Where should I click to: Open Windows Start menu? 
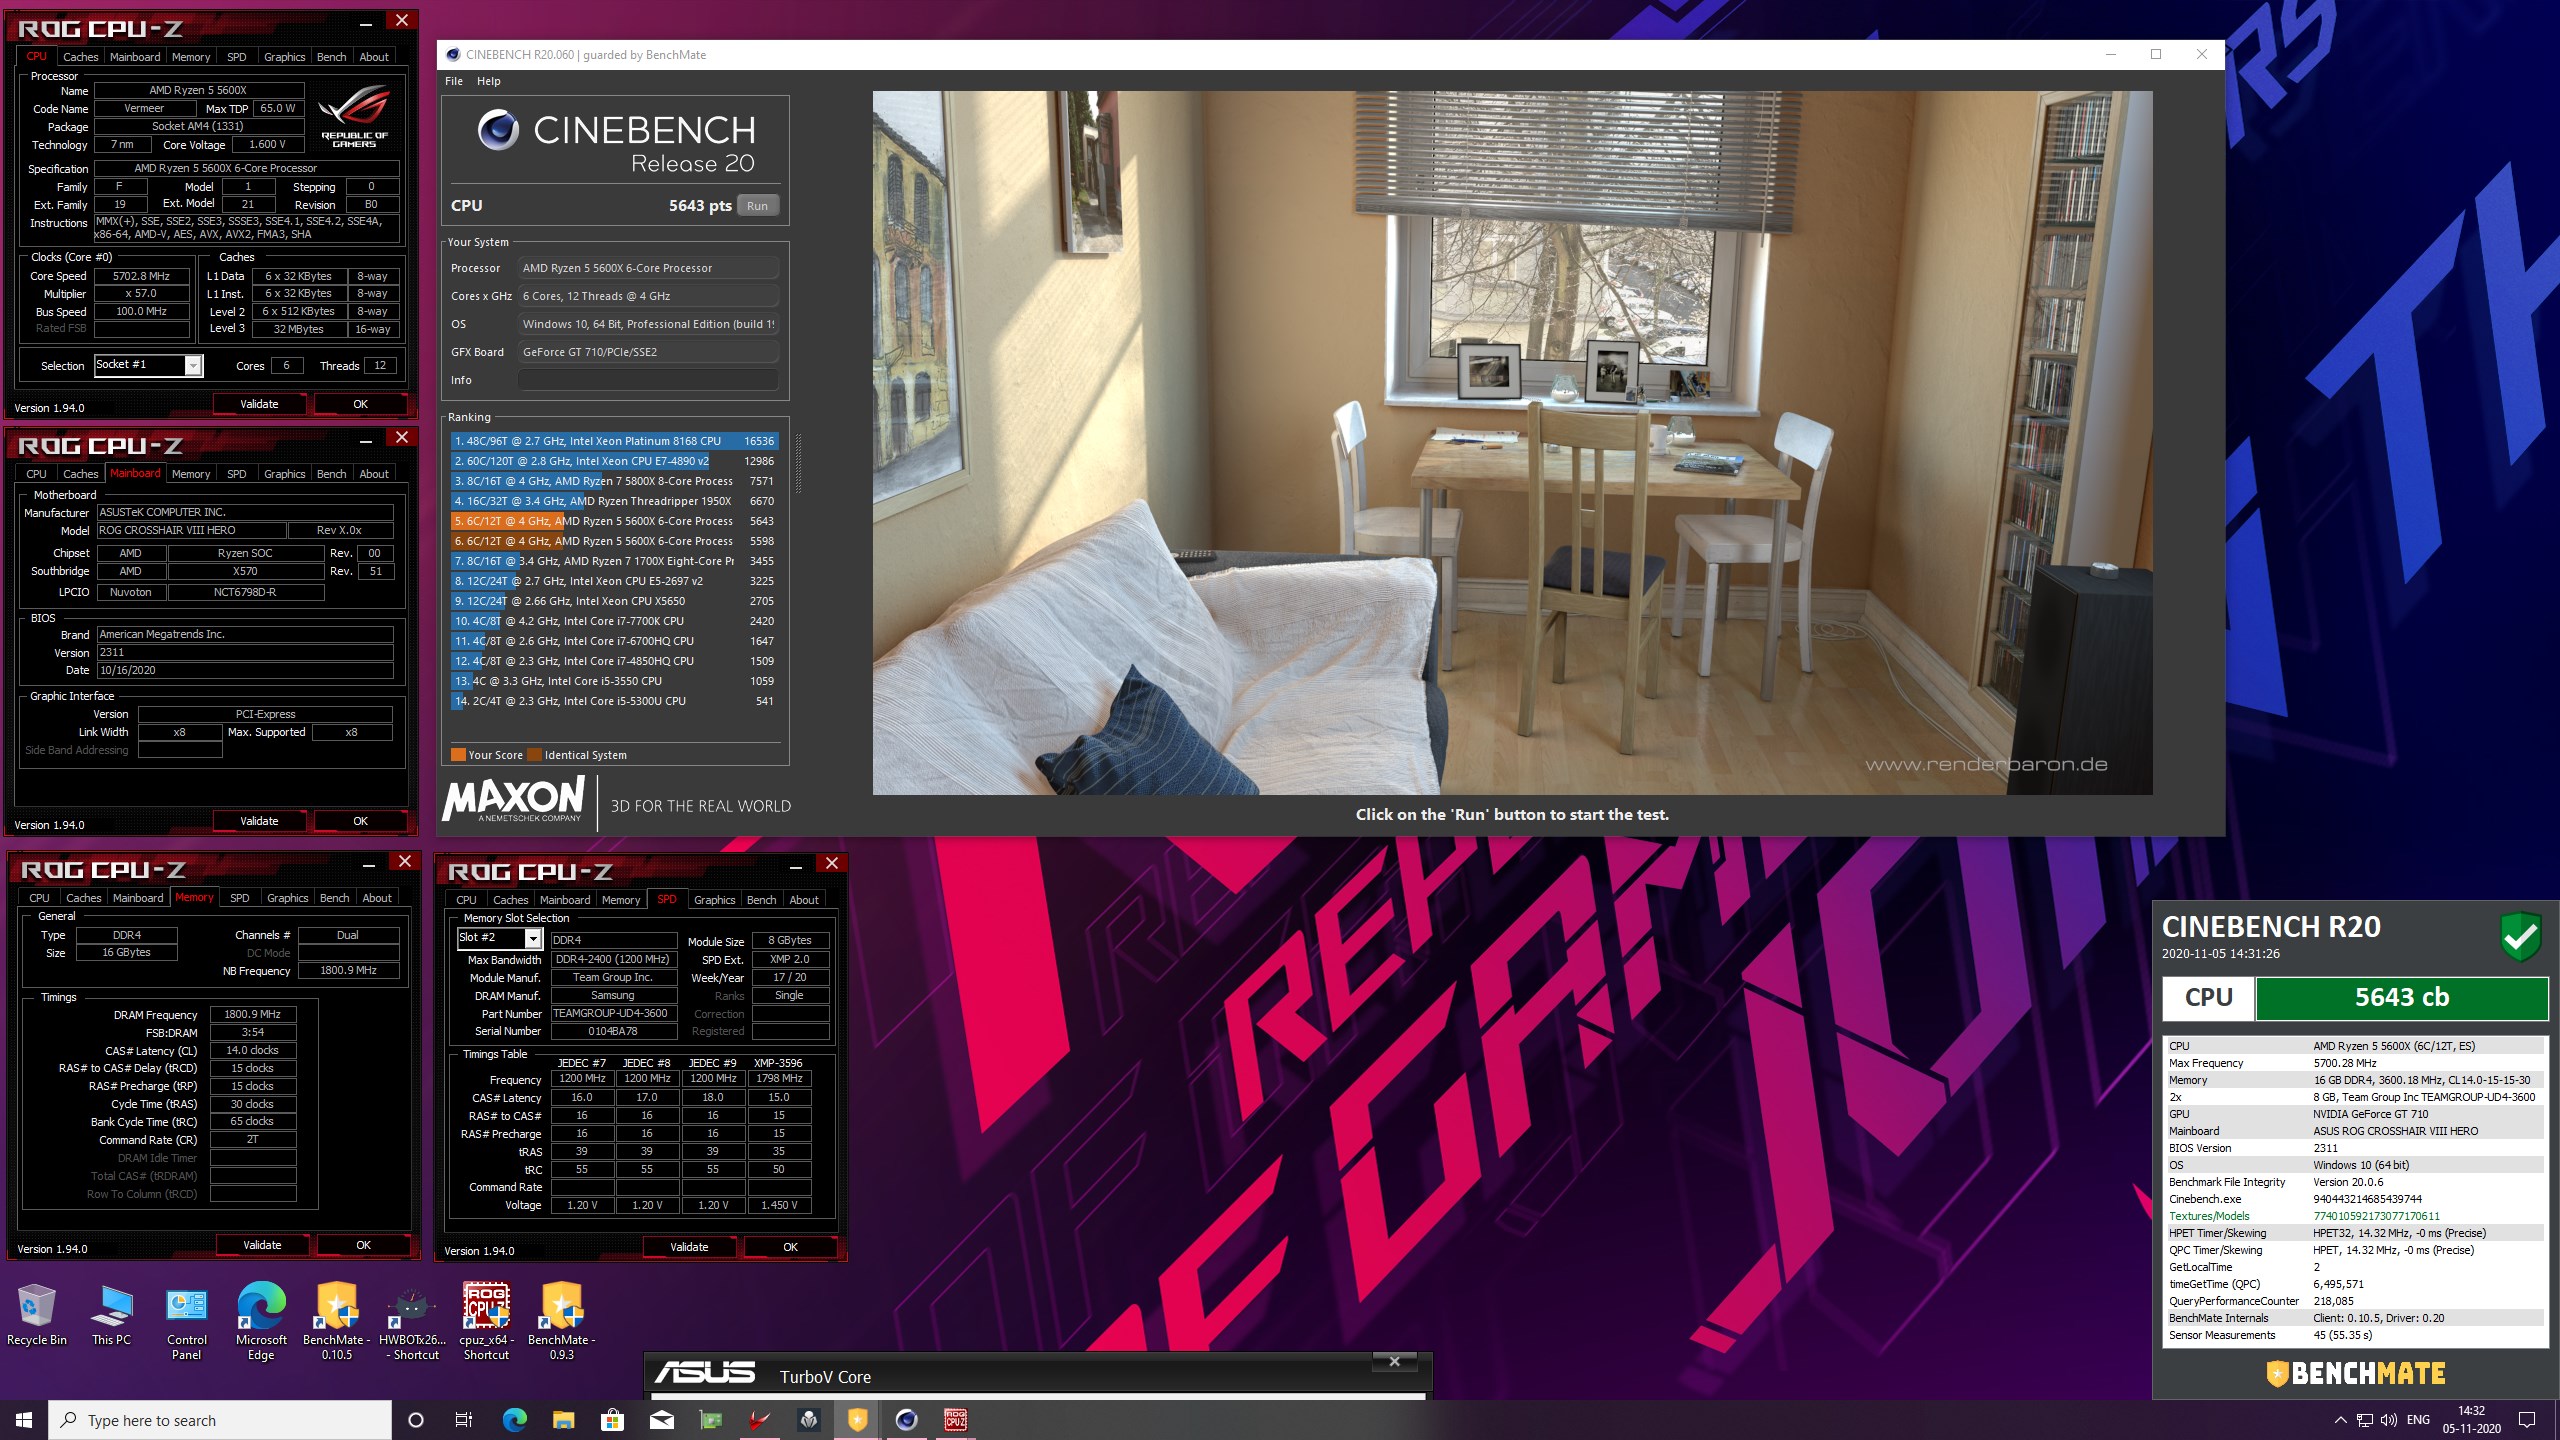pos(24,1420)
